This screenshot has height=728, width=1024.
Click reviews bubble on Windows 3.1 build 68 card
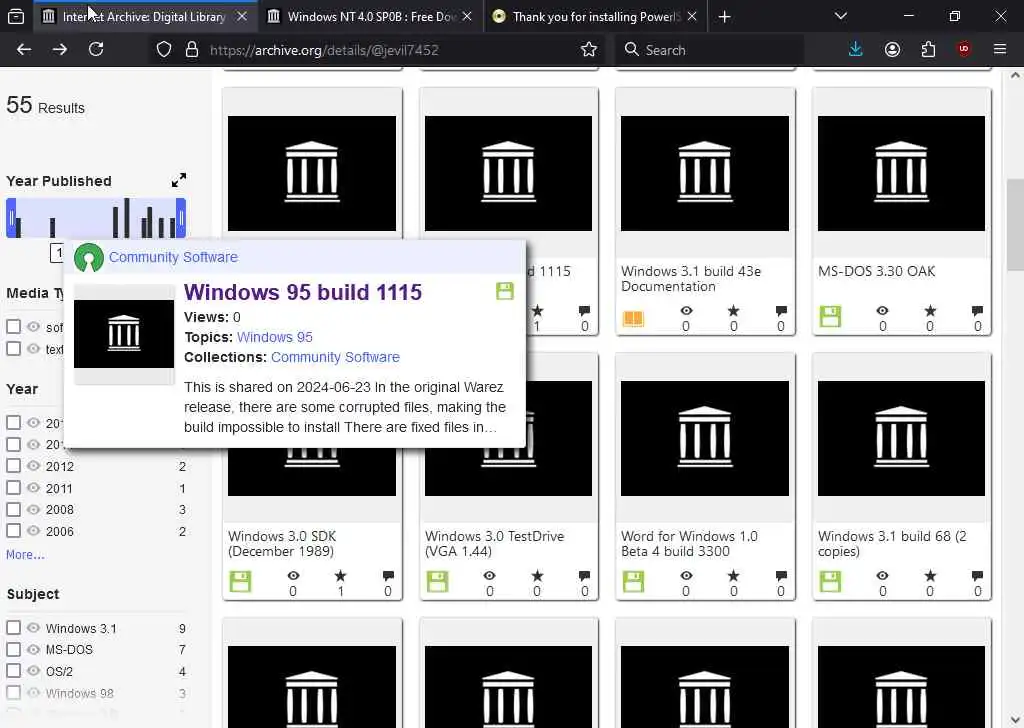[x=977, y=576]
